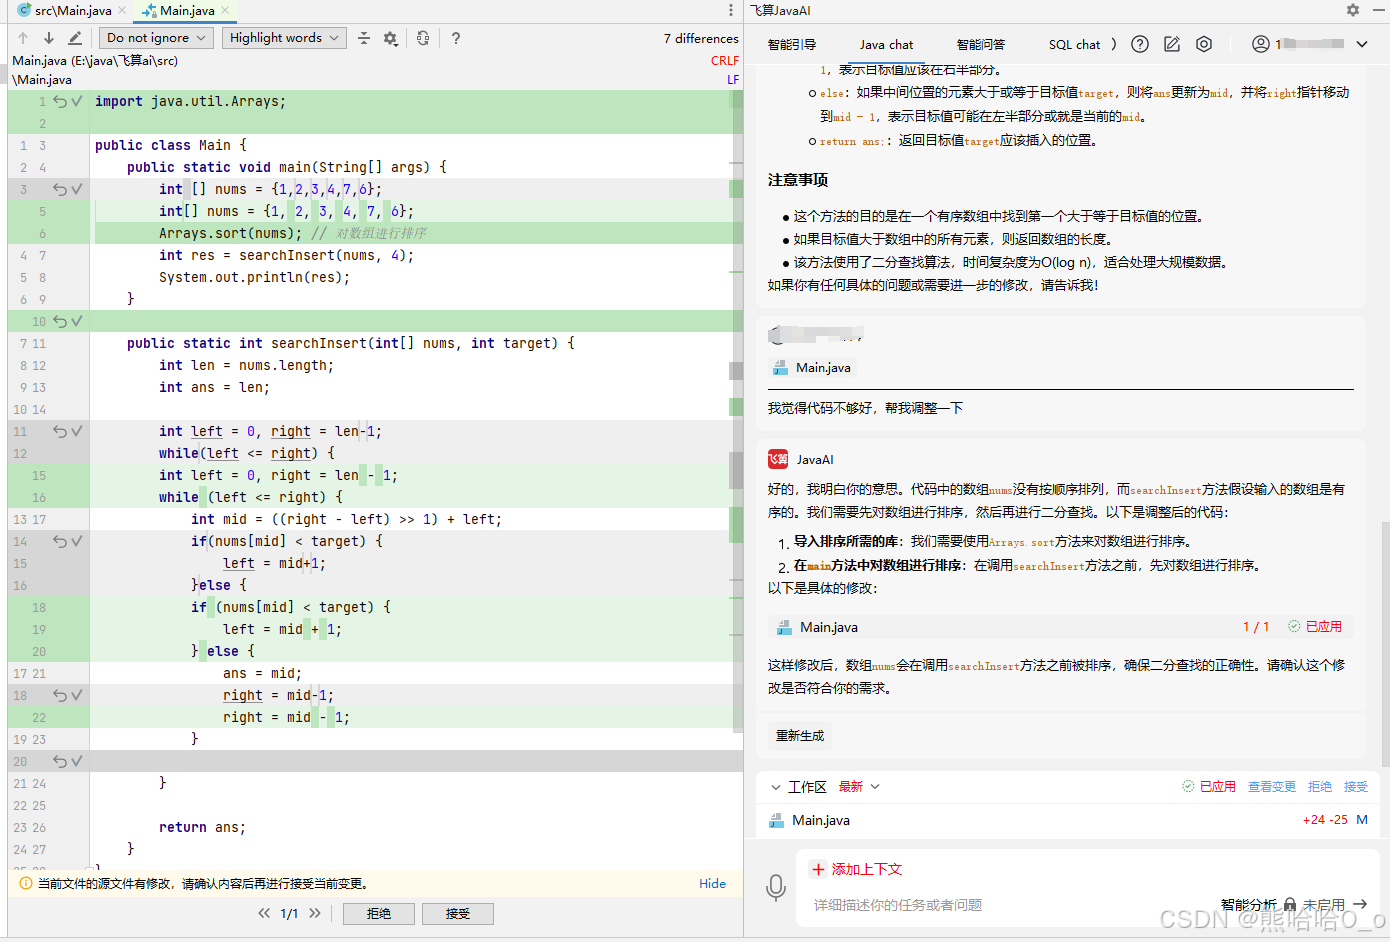Viewport: 1390px width, 942px height.
Task: Click the 接受 button below diff
Action: (458, 913)
